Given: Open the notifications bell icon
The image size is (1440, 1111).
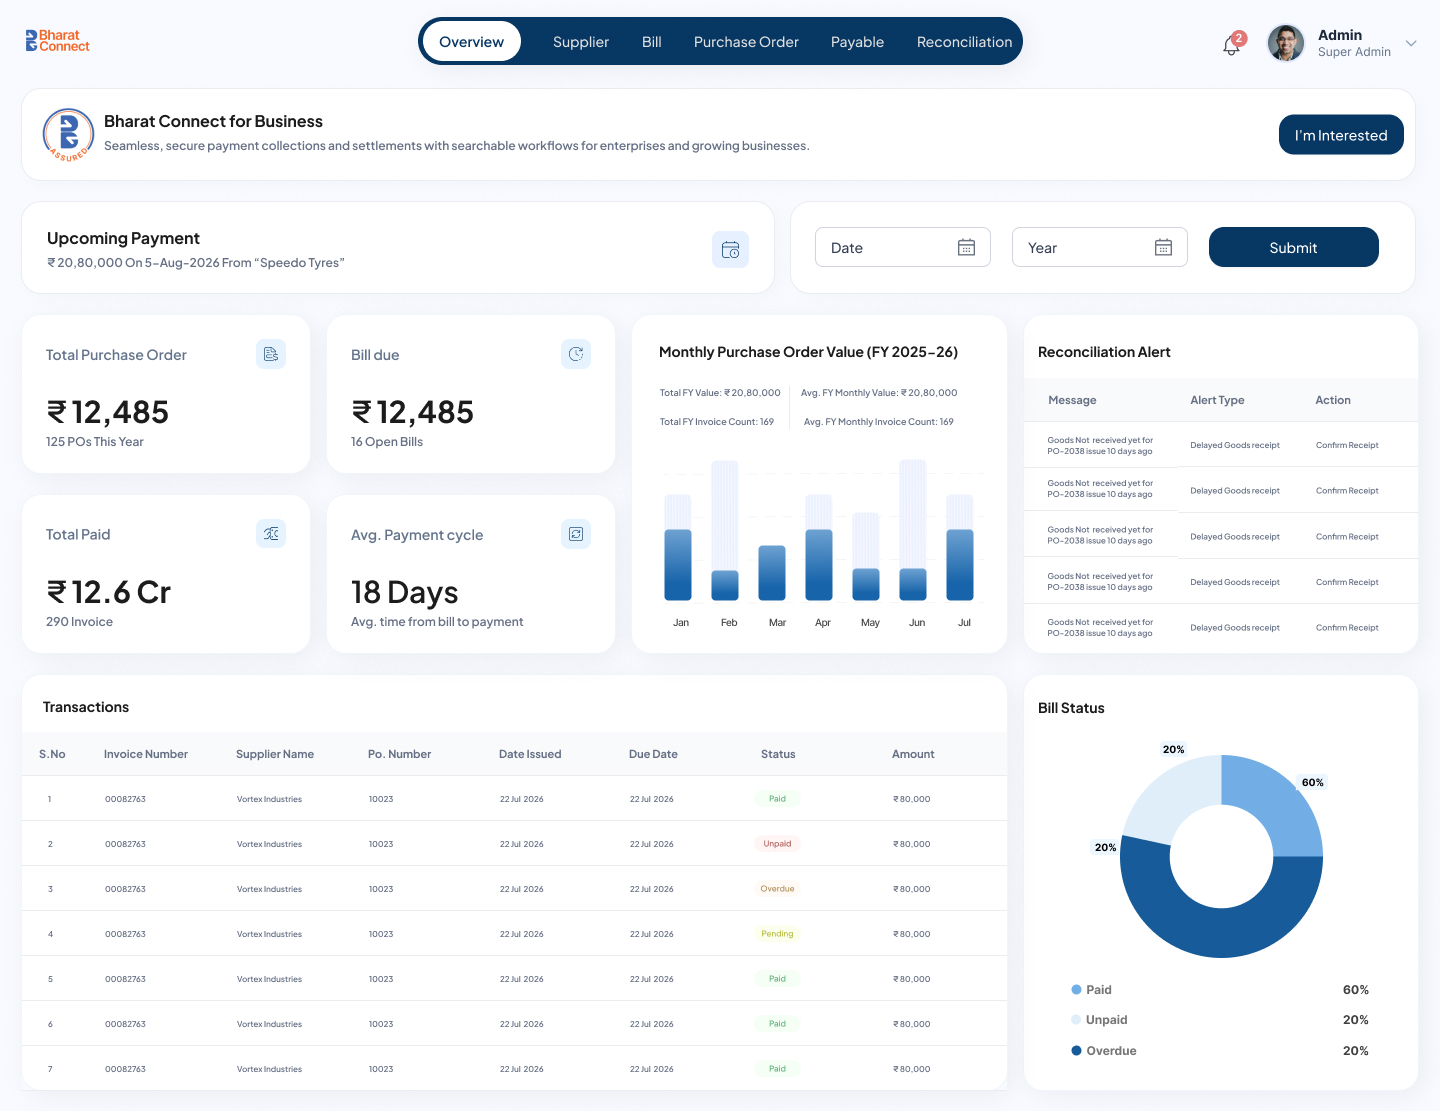Looking at the screenshot, I should (1232, 45).
